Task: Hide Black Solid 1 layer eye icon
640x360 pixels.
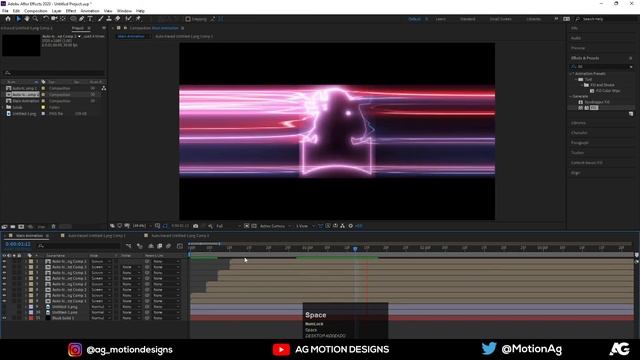Action: [x=4, y=318]
